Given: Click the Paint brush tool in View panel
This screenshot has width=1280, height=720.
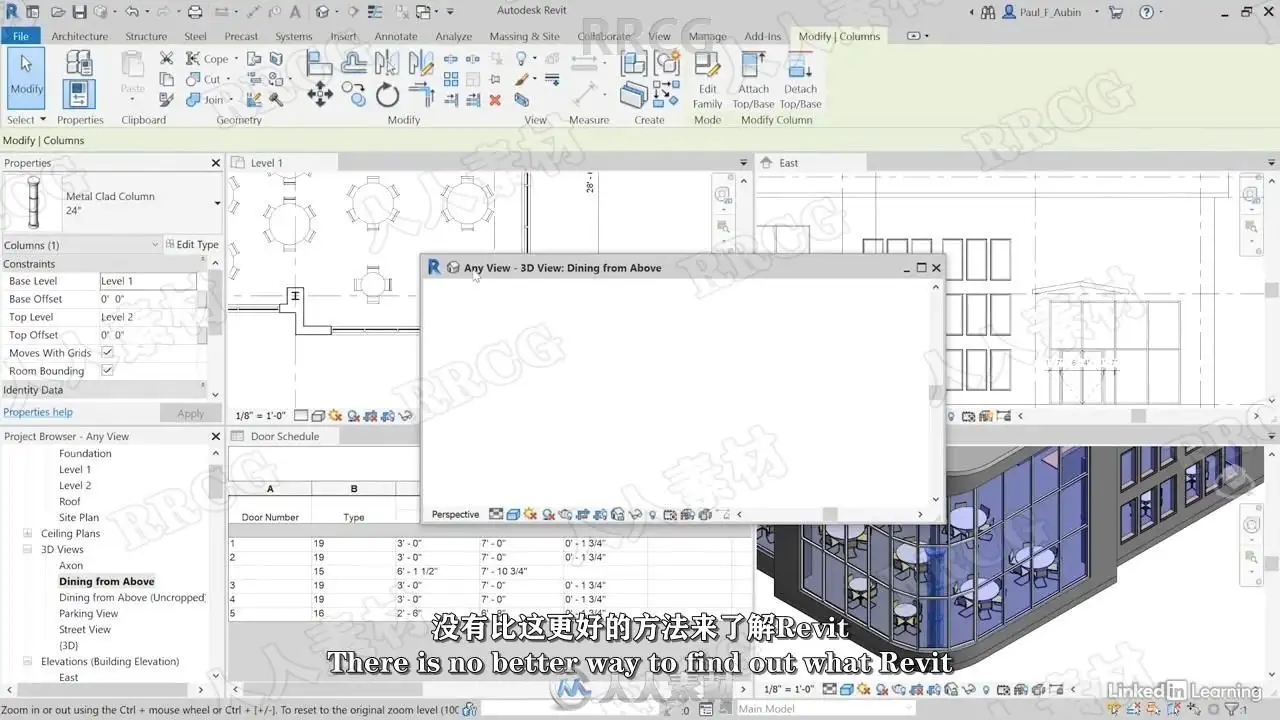Looking at the screenshot, I should 522,79.
